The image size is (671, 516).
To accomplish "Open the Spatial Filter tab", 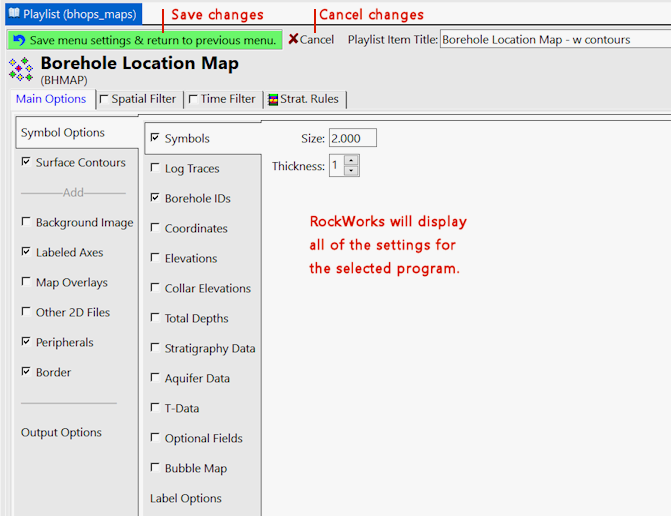I will click(142, 99).
